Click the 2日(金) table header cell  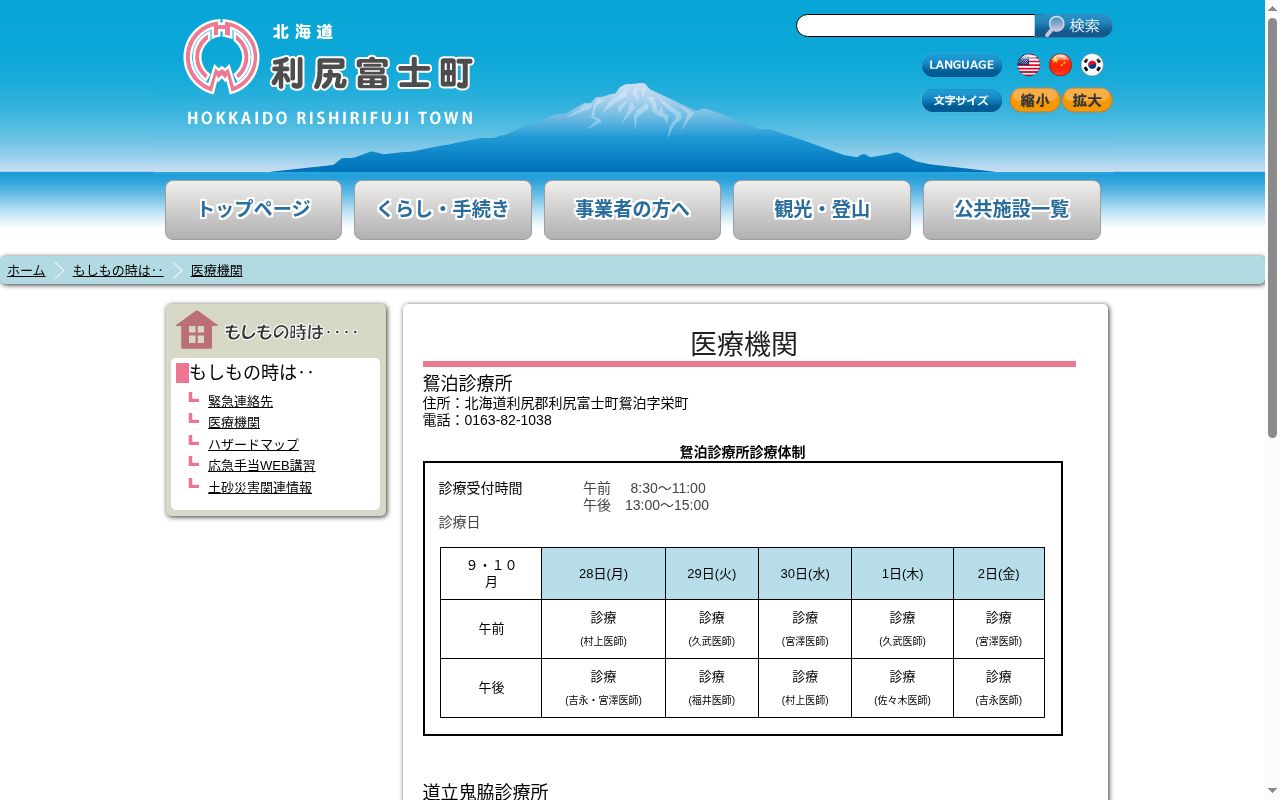tap(999, 574)
